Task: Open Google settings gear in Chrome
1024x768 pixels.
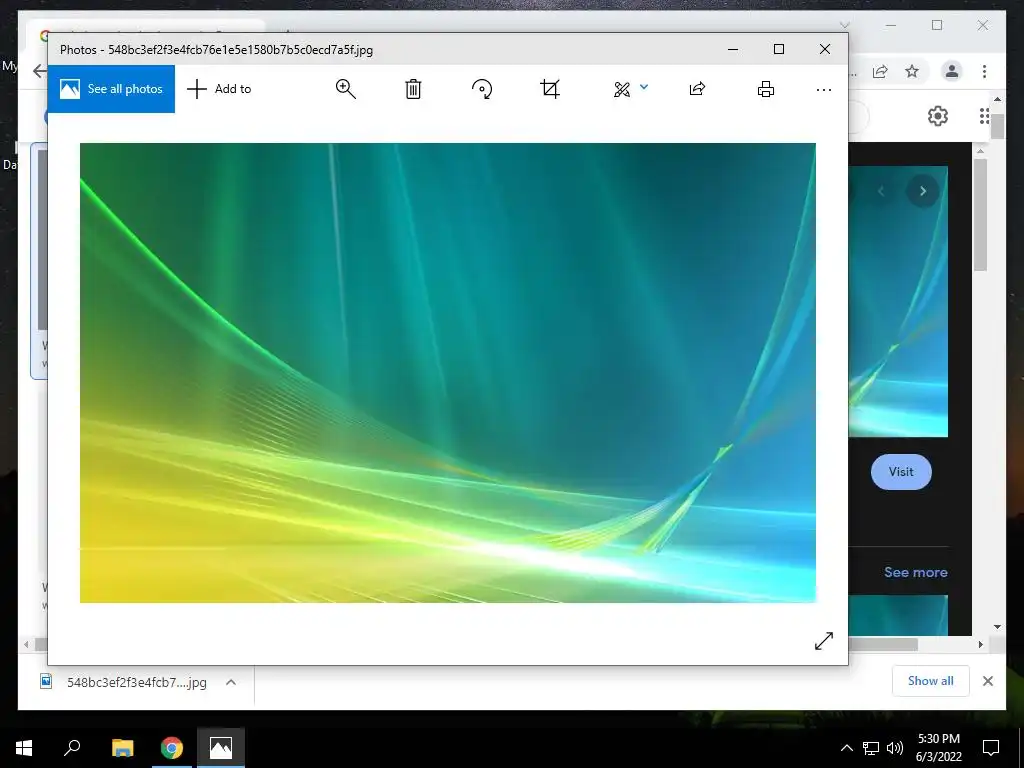Action: [x=938, y=116]
